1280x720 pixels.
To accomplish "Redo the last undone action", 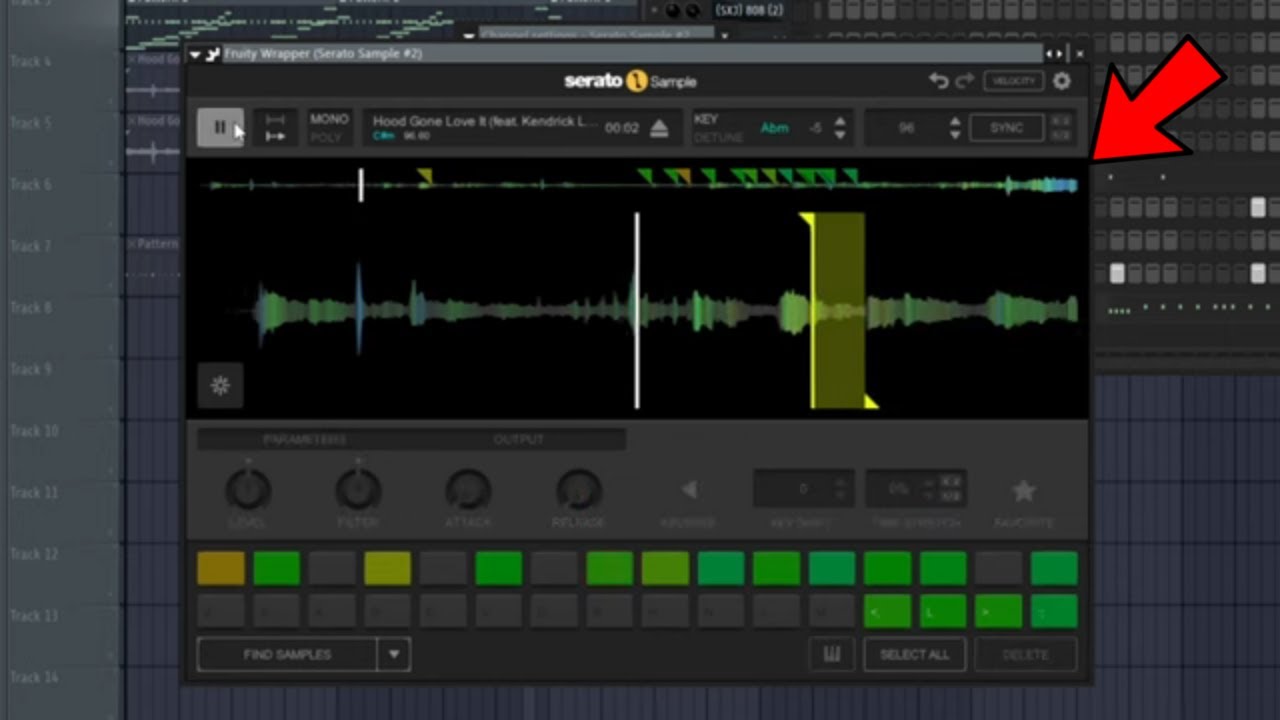I will click(x=964, y=81).
